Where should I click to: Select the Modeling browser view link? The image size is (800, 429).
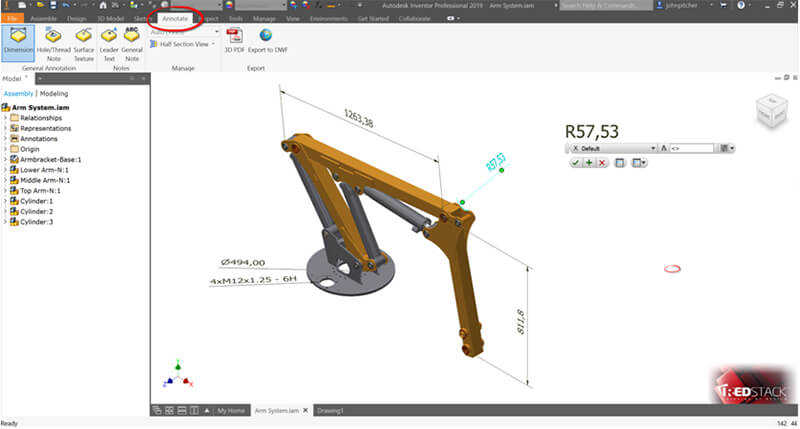coord(54,93)
